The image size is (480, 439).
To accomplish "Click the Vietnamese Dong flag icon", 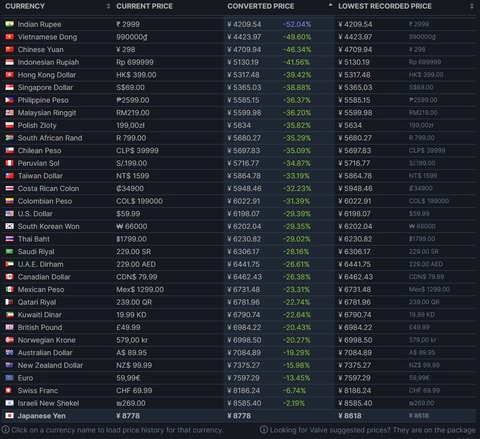I will [x=9, y=37].
